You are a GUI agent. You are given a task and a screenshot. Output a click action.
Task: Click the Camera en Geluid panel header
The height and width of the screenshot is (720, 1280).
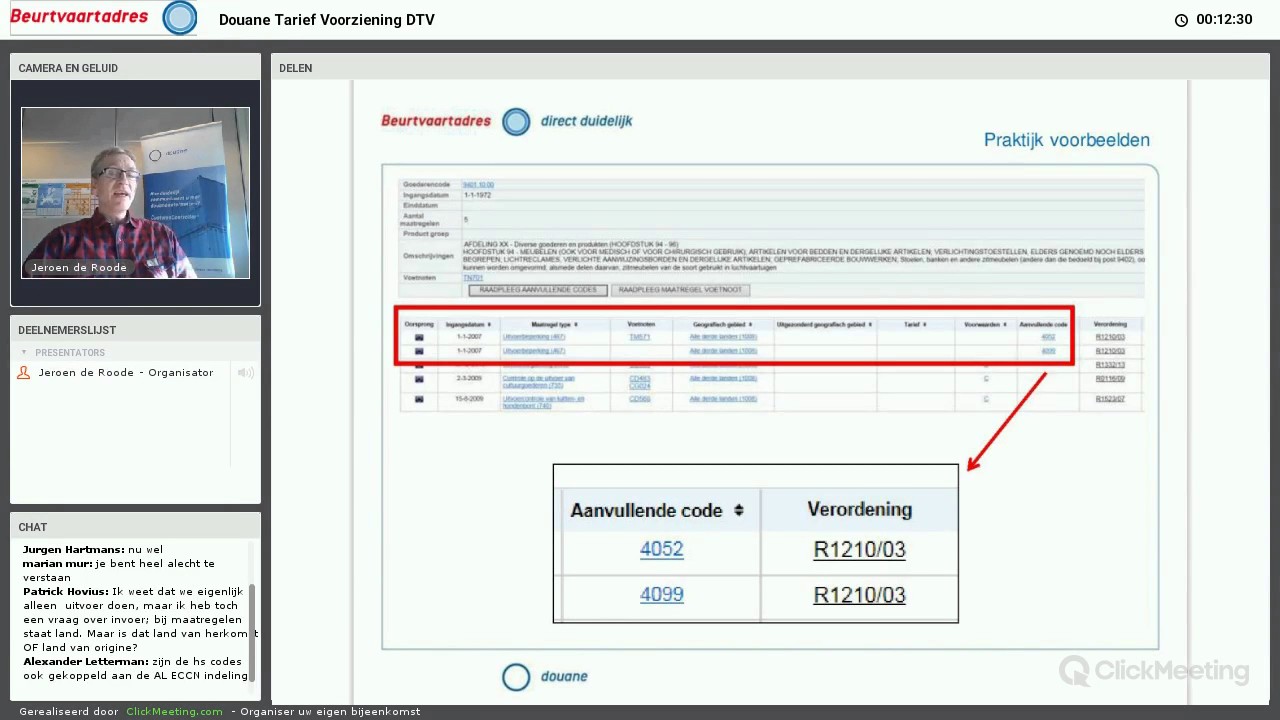[135, 68]
